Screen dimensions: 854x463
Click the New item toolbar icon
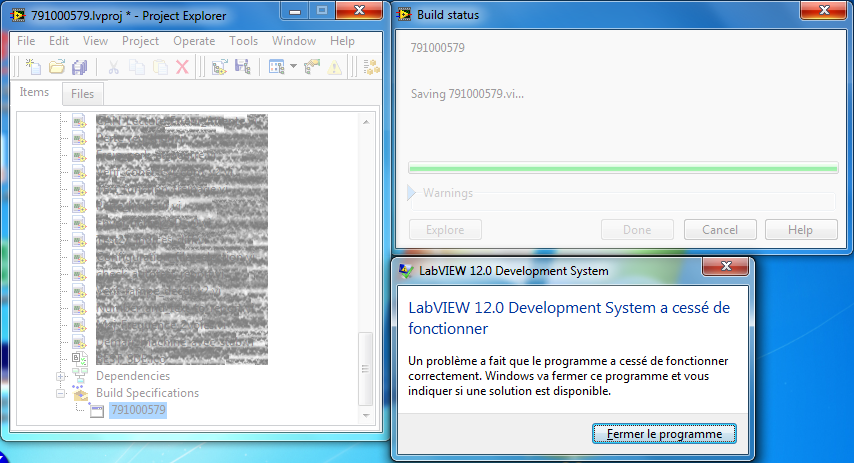pyautogui.click(x=33, y=67)
